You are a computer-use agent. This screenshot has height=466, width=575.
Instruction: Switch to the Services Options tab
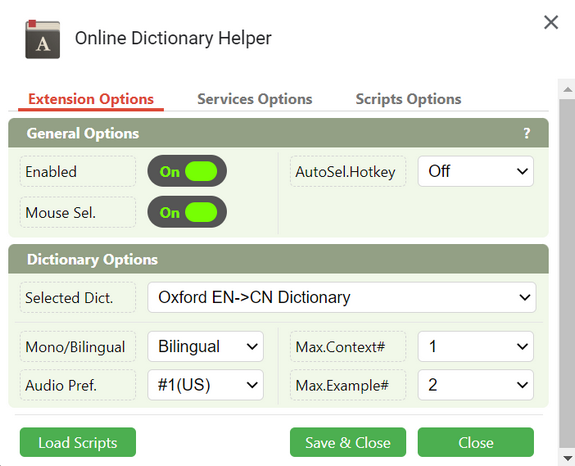coord(254,99)
